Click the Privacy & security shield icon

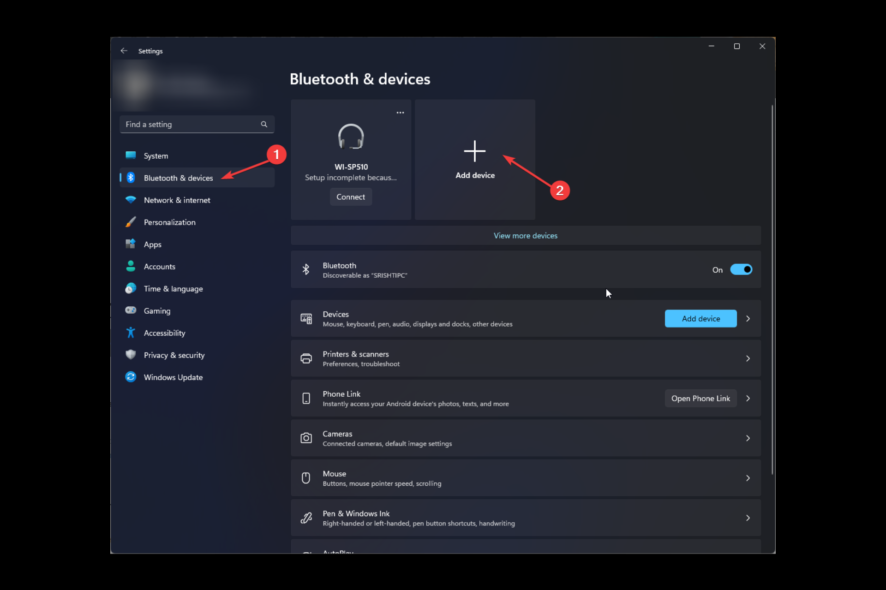tap(131, 355)
